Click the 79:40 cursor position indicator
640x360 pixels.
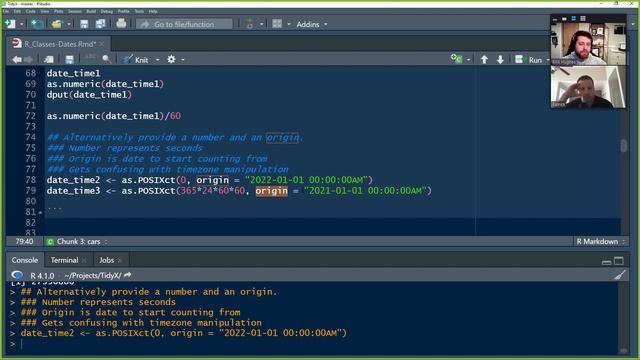pos(24,242)
